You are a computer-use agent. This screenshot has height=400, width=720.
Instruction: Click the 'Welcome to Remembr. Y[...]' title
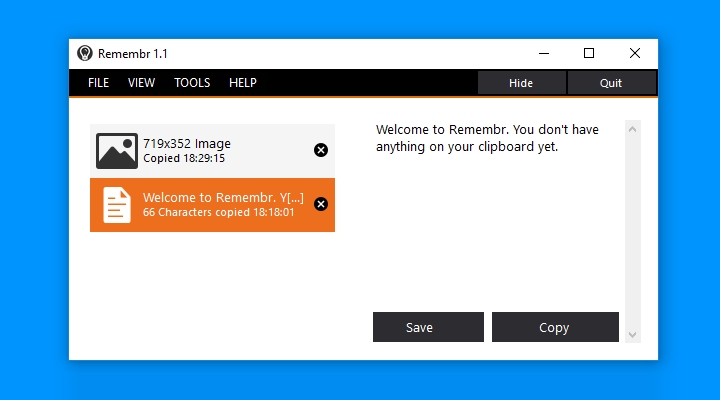pyautogui.click(x=223, y=197)
